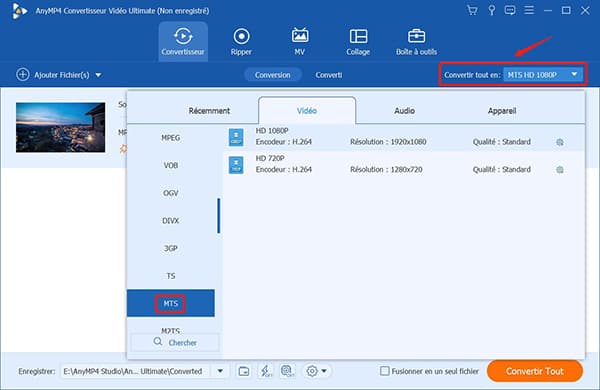Switch to the Conversion view
Image resolution: width=600 pixels, height=390 pixels.
coord(273,75)
